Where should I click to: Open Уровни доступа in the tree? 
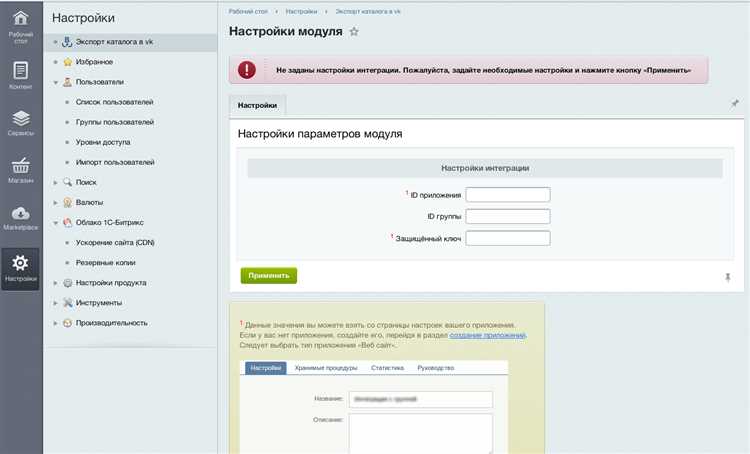point(103,142)
